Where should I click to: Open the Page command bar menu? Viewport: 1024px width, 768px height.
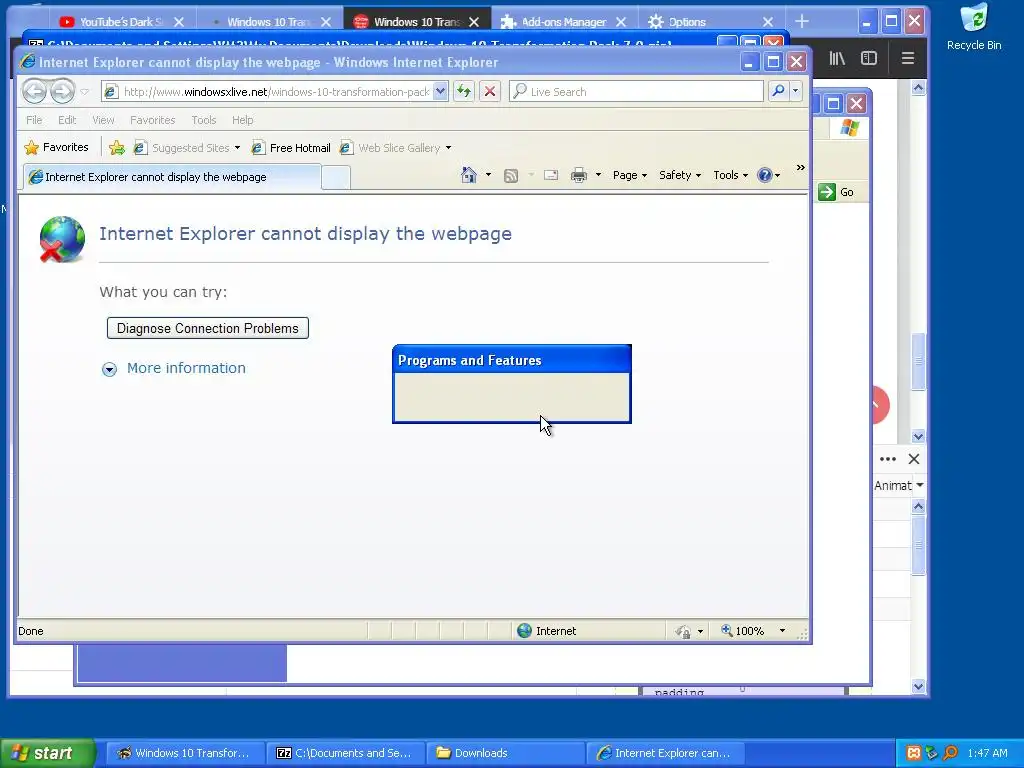[630, 175]
